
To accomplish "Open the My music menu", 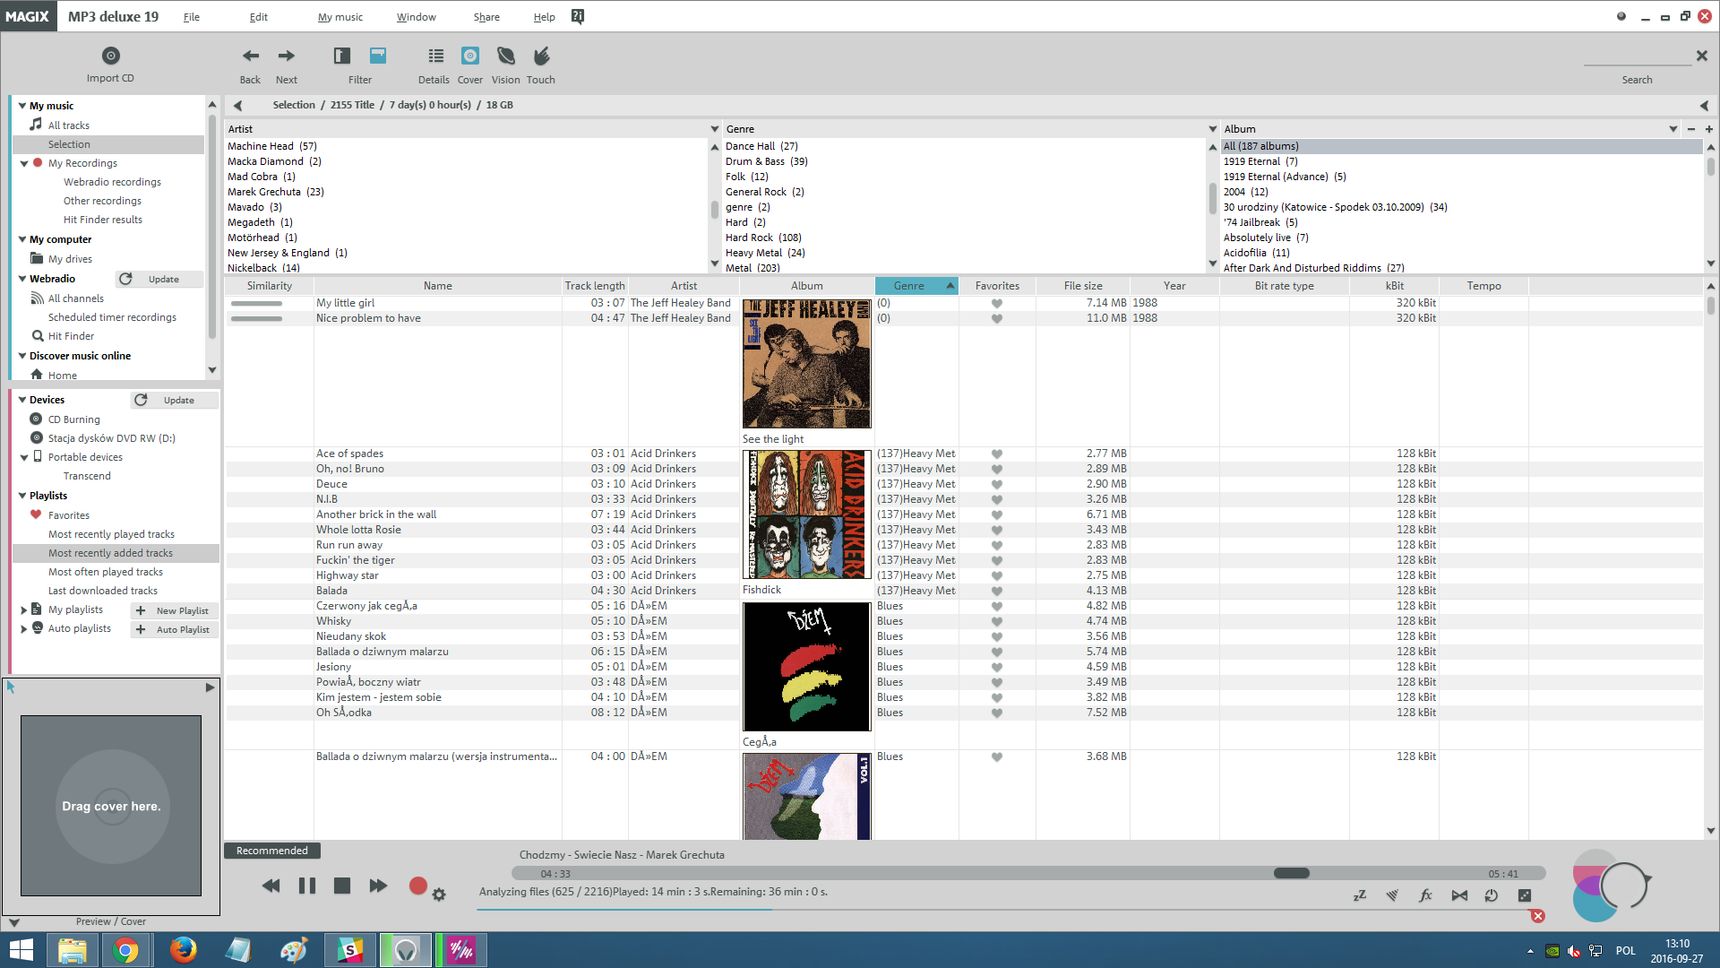I will point(340,17).
